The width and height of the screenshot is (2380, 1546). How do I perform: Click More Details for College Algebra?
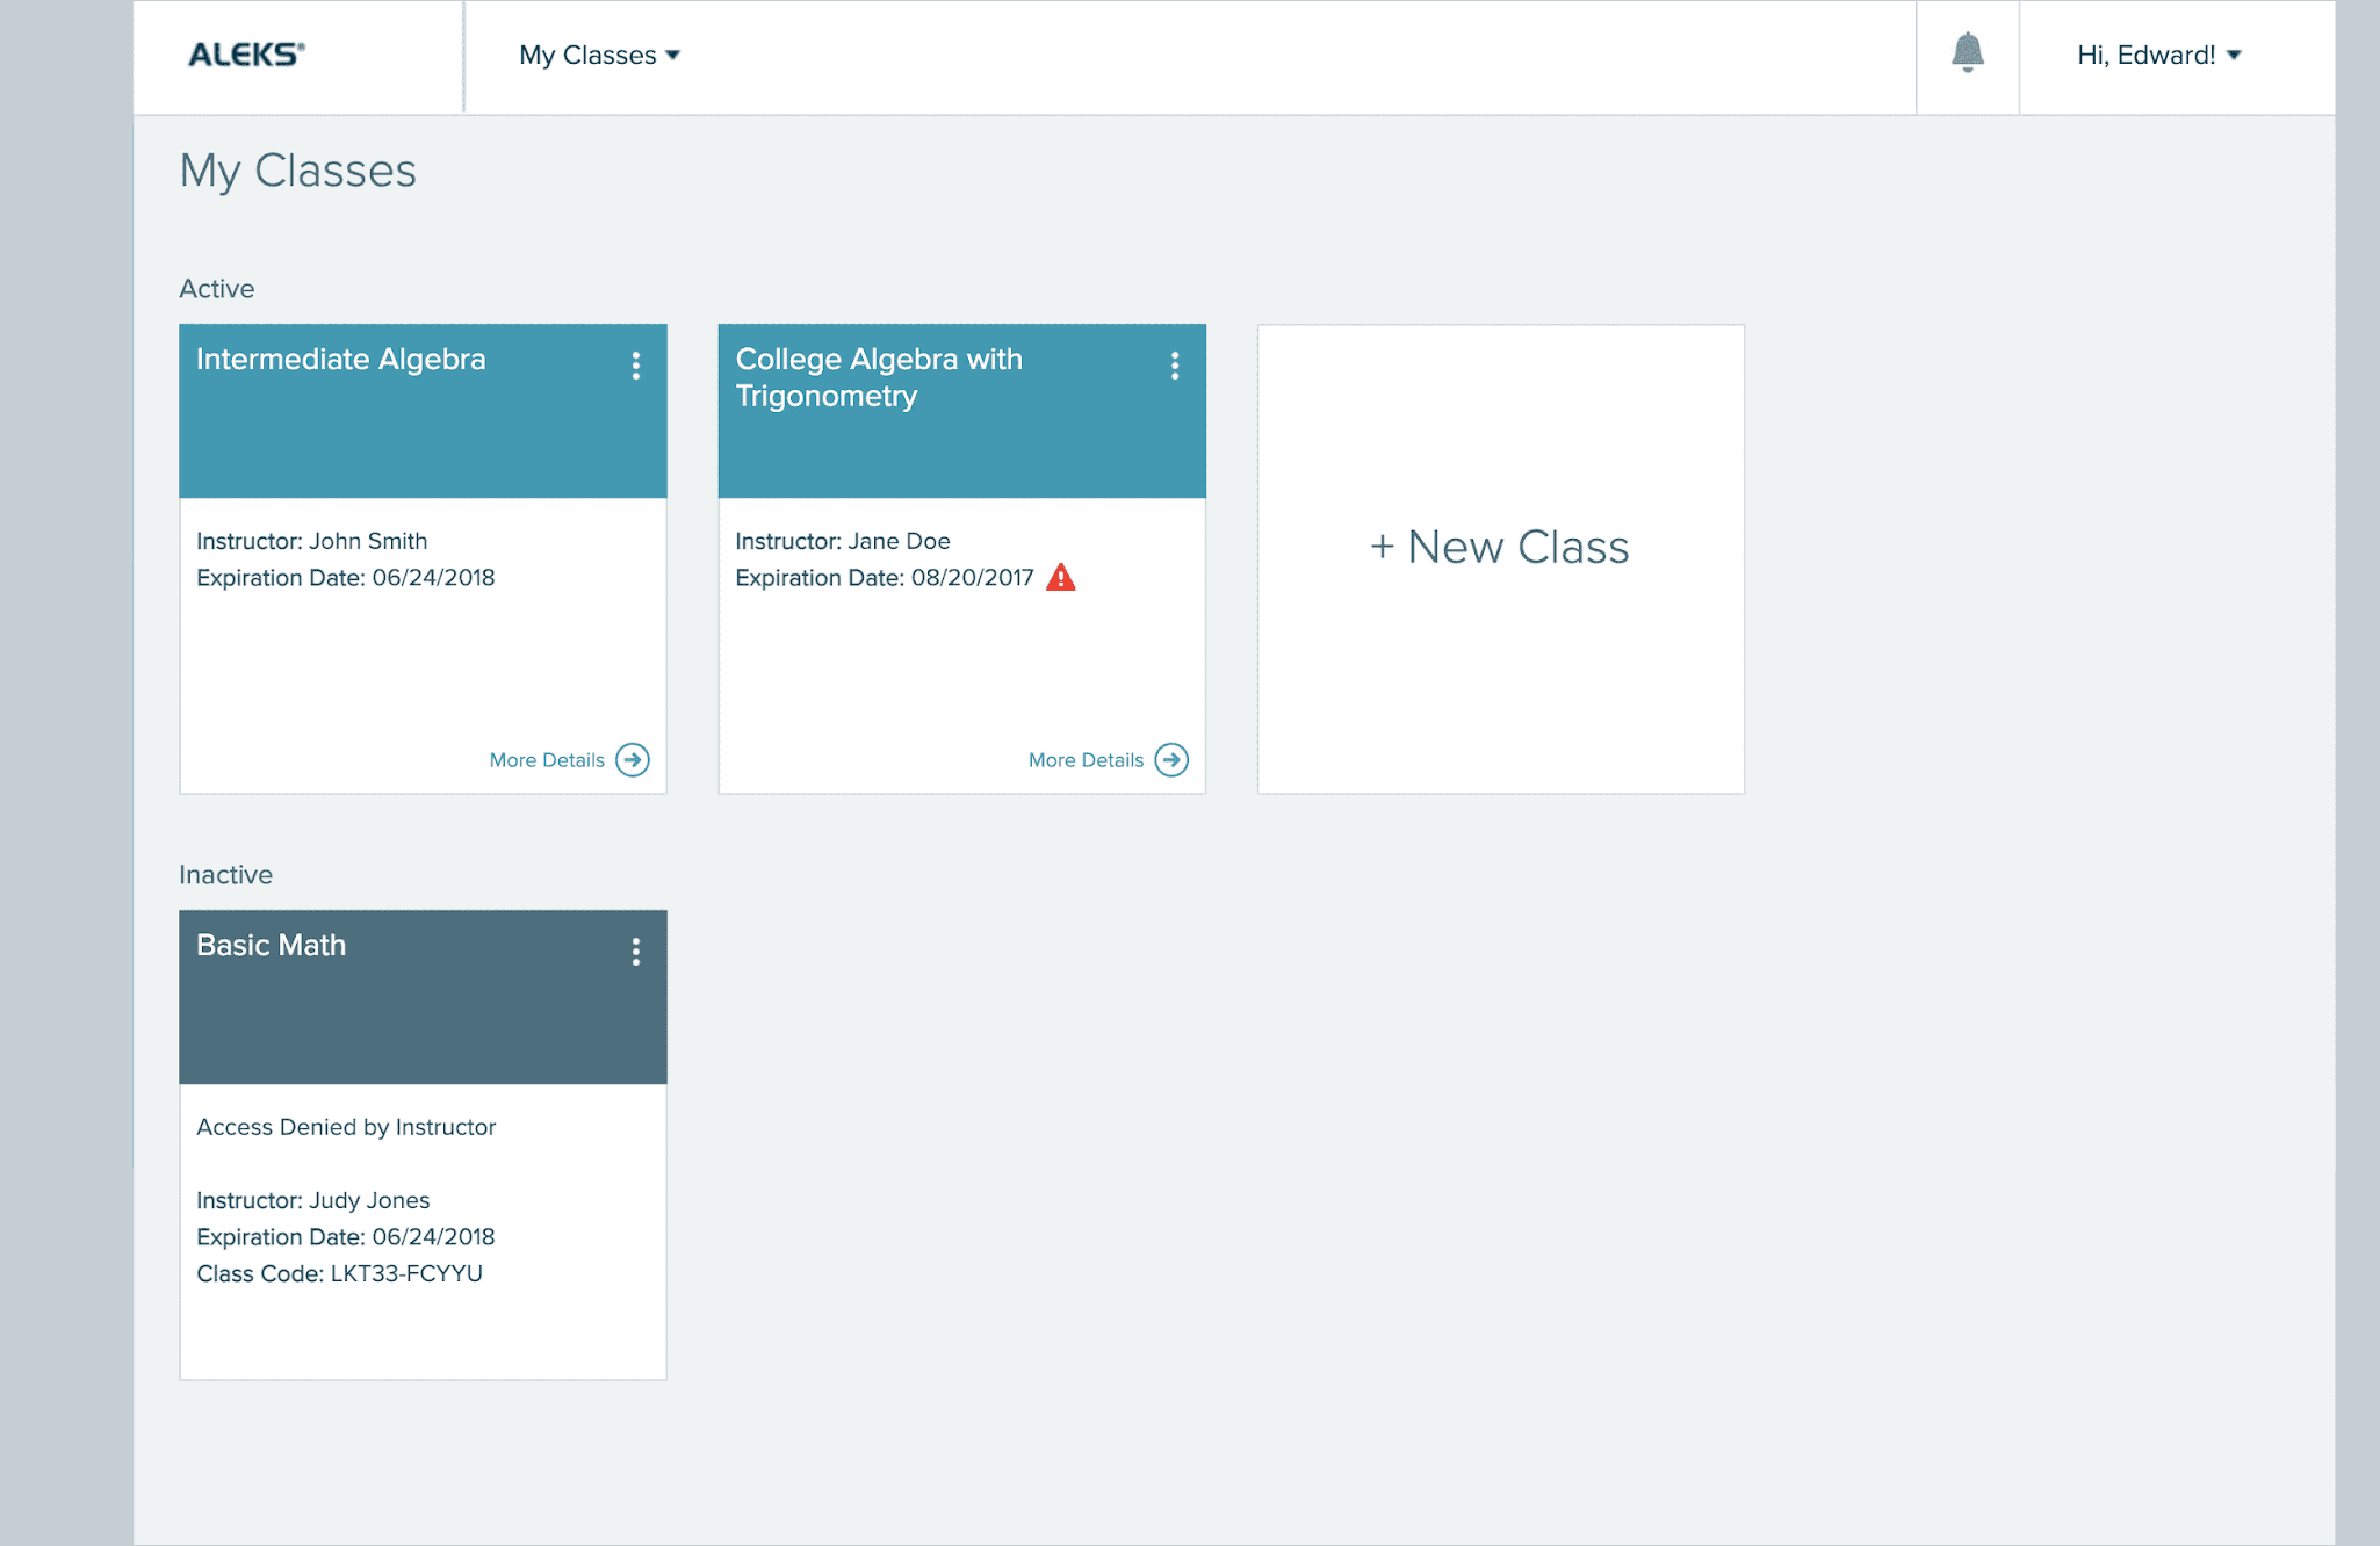coord(1086,760)
